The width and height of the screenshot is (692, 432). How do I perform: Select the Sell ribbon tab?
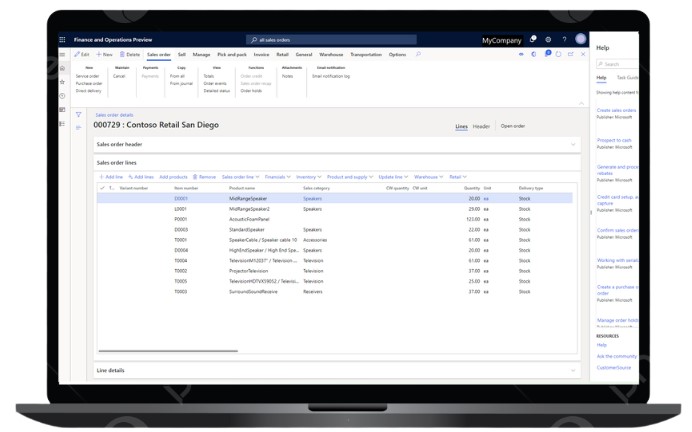click(181, 55)
